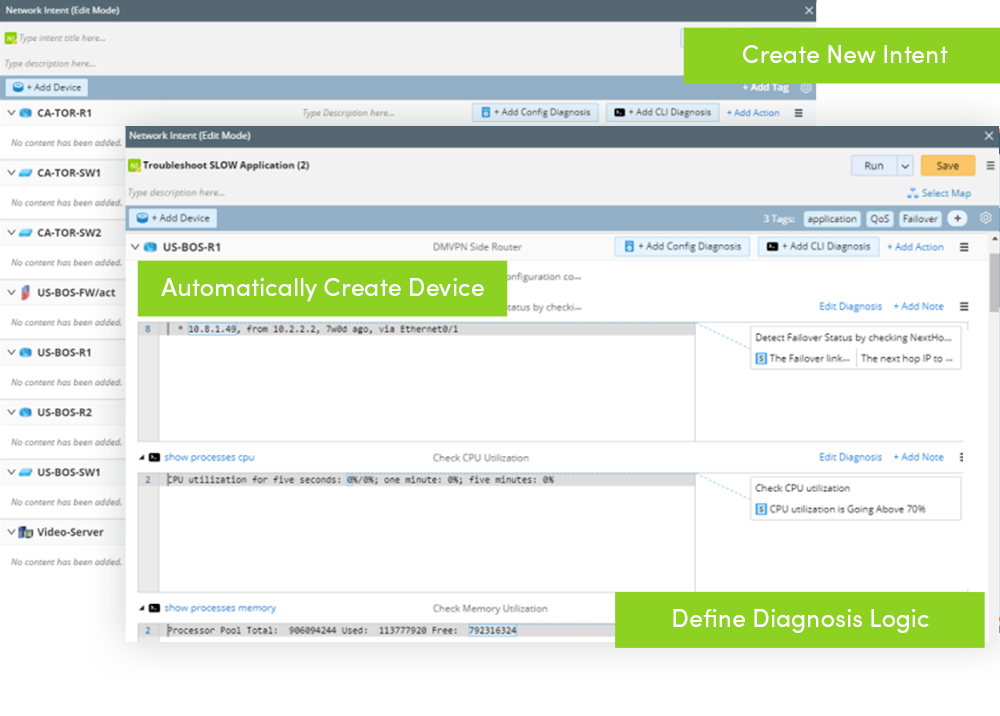Open the Run button dropdown arrow
Image resolution: width=1000 pixels, height=716 pixels.
905,166
